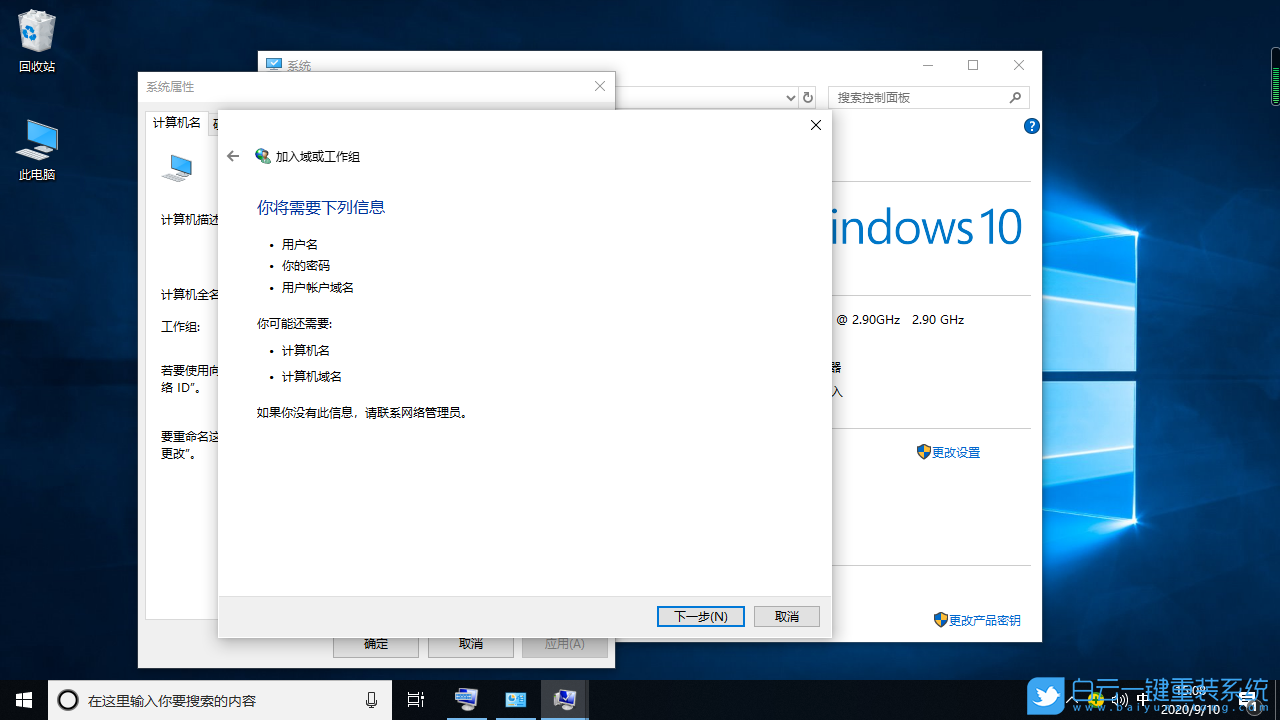Viewport: 1280px width, 720px height.
Task: Click the back arrow in 加入域或工作组 wizard
Action: point(232,156)
